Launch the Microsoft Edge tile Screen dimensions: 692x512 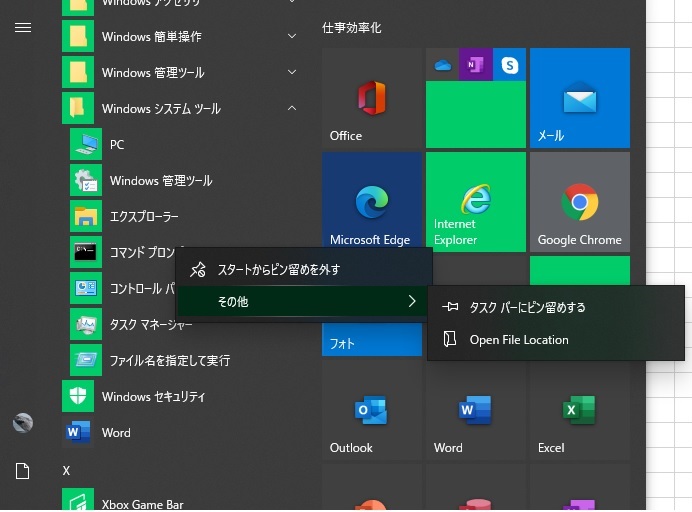click(372, 200)
